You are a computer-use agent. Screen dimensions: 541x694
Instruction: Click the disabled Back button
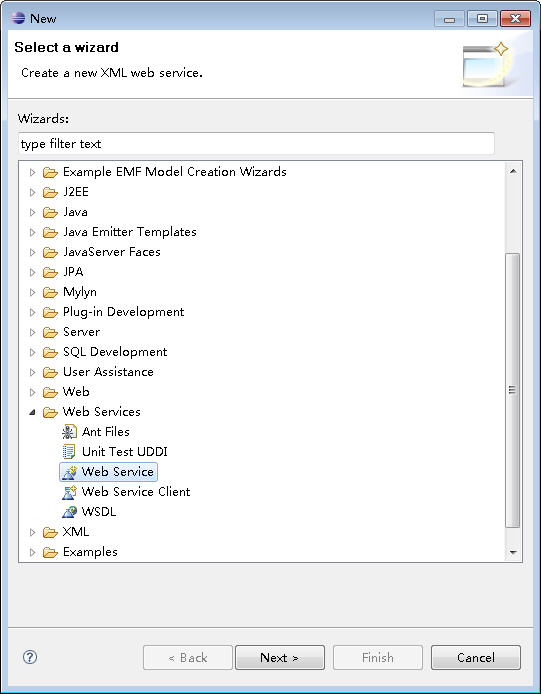click(x=188, y=657)
